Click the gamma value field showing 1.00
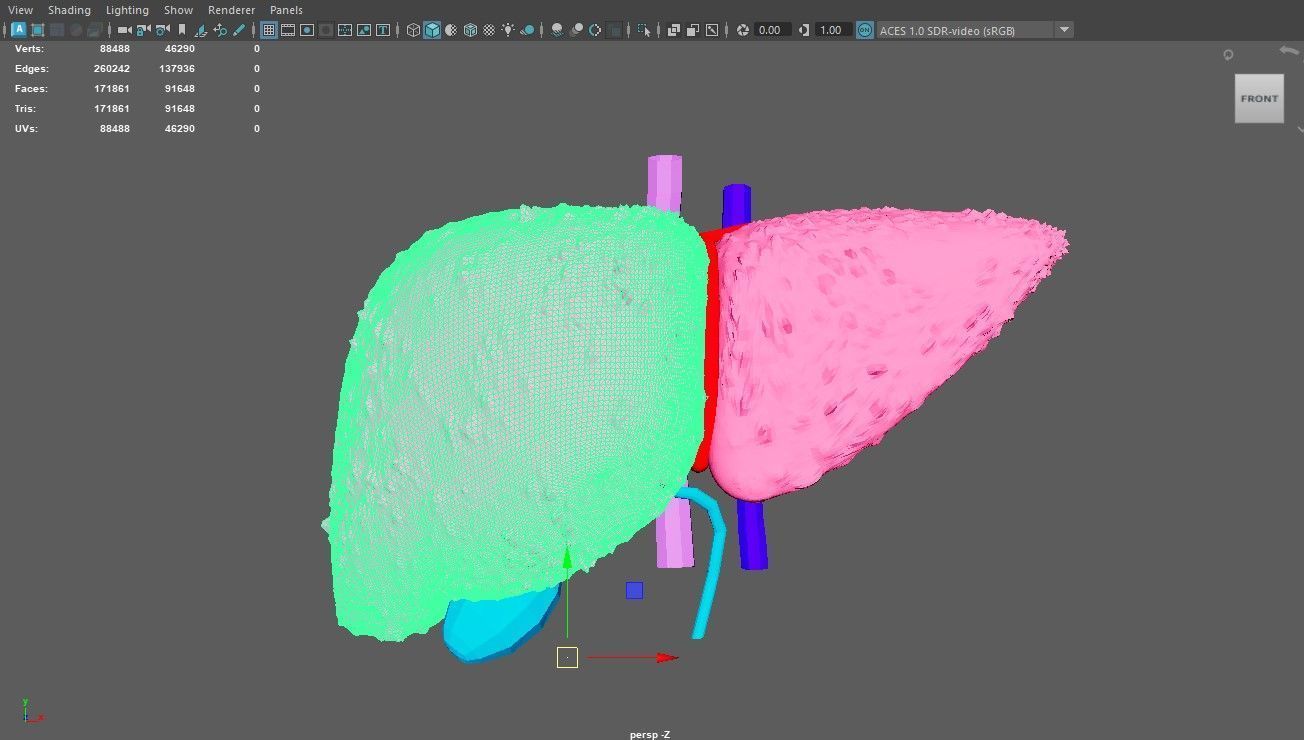 [834, 30]
